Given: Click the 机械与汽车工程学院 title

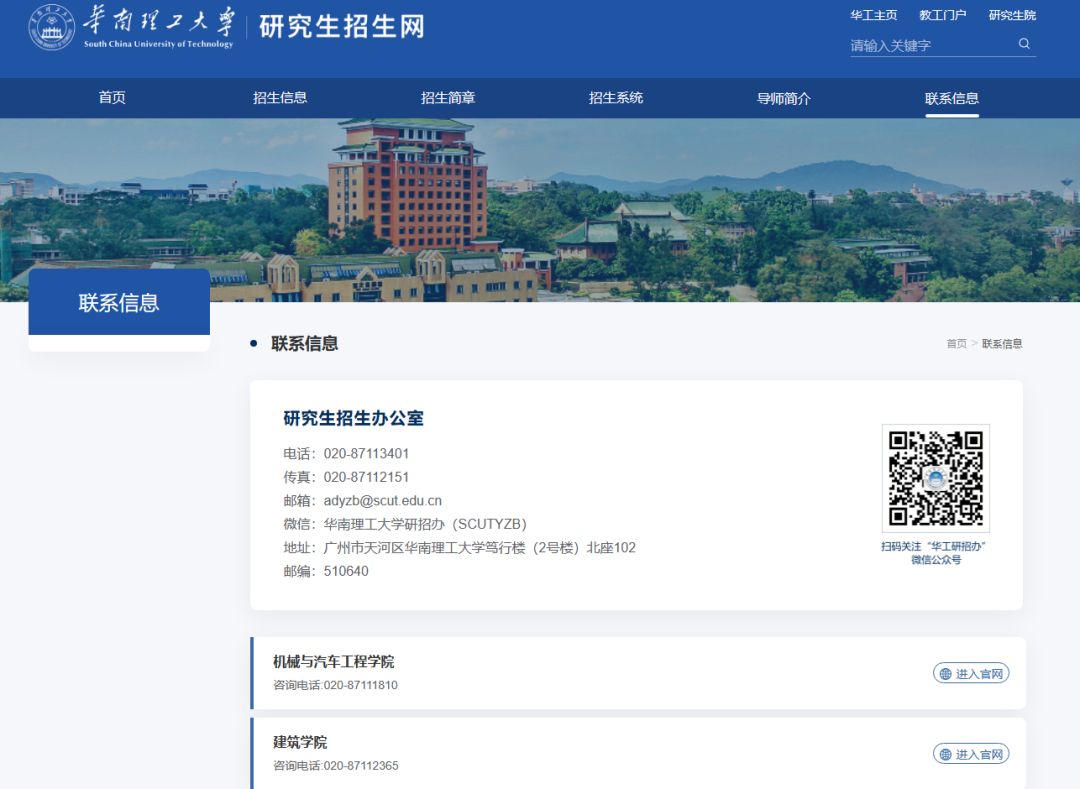Looking at the screenshot, I should click(x=333, y=662).
